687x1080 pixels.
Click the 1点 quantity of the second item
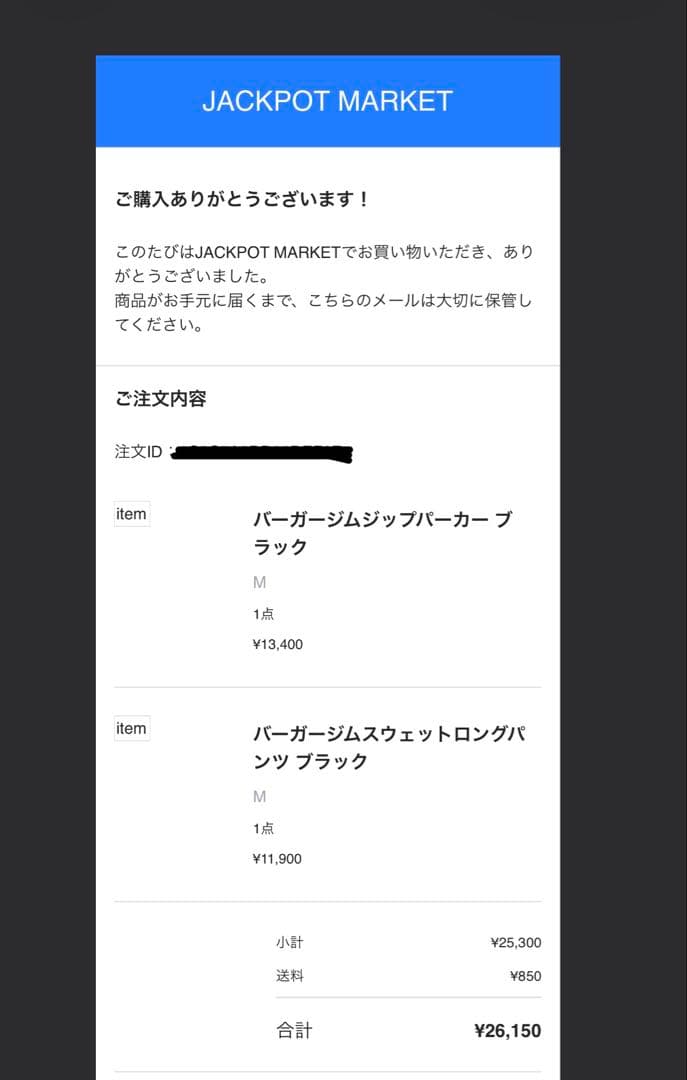[264, 828]
